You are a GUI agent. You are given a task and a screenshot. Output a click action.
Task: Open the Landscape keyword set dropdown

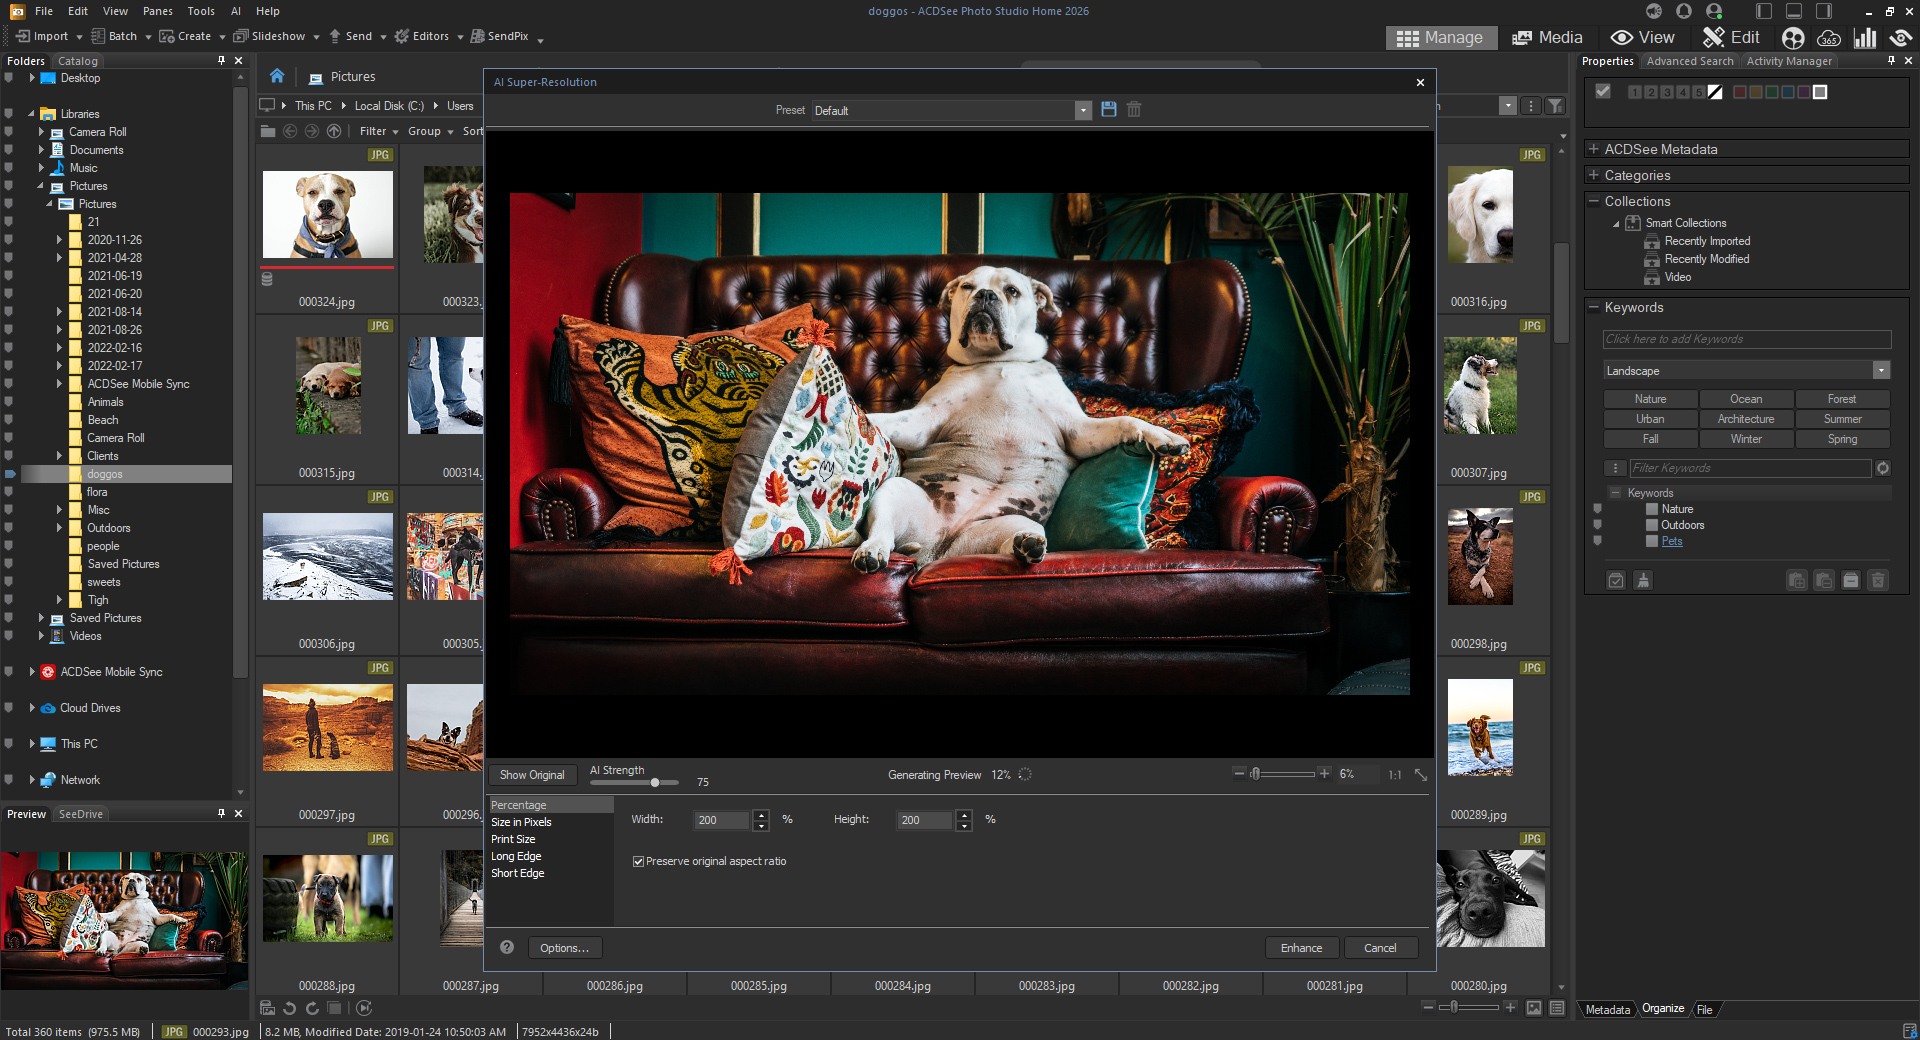pos(1881,371)
